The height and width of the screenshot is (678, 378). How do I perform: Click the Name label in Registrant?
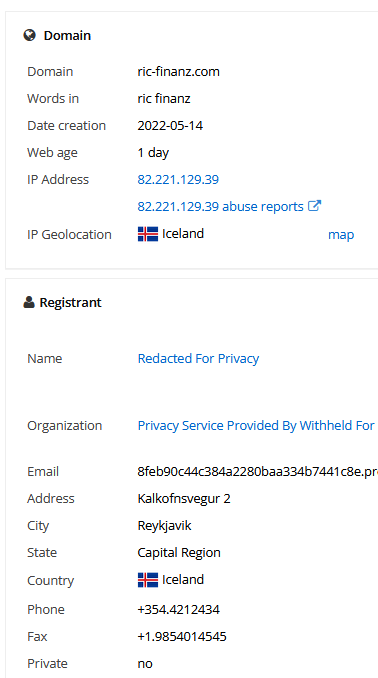pos(45,358)
